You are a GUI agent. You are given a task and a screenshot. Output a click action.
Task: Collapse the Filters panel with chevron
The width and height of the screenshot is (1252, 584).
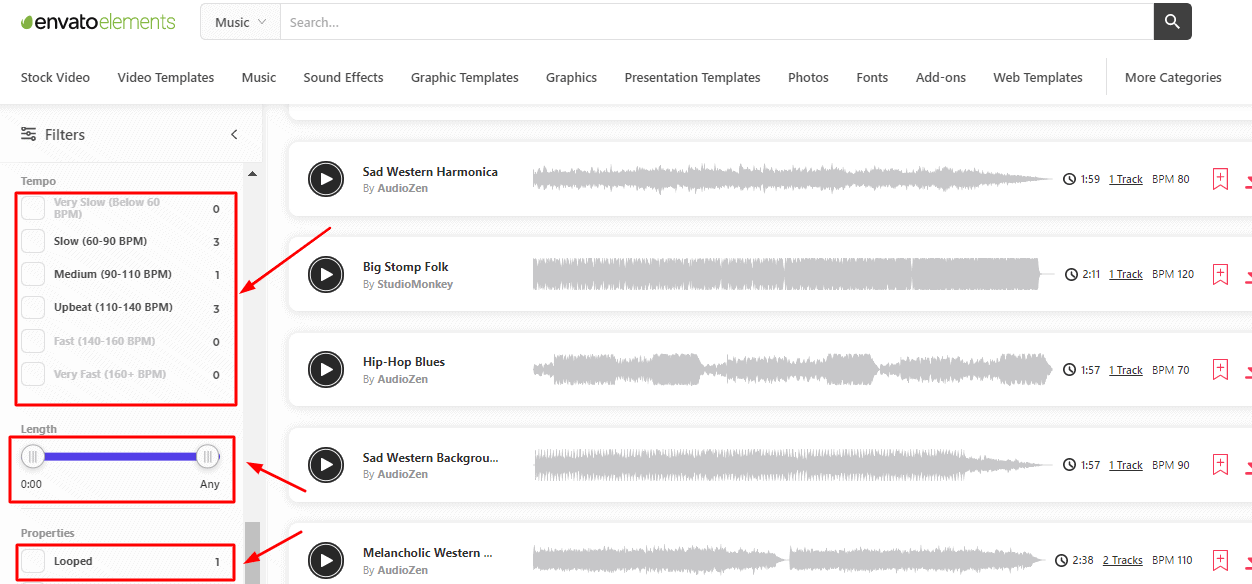pyautogui.click(x=234, y=134)
